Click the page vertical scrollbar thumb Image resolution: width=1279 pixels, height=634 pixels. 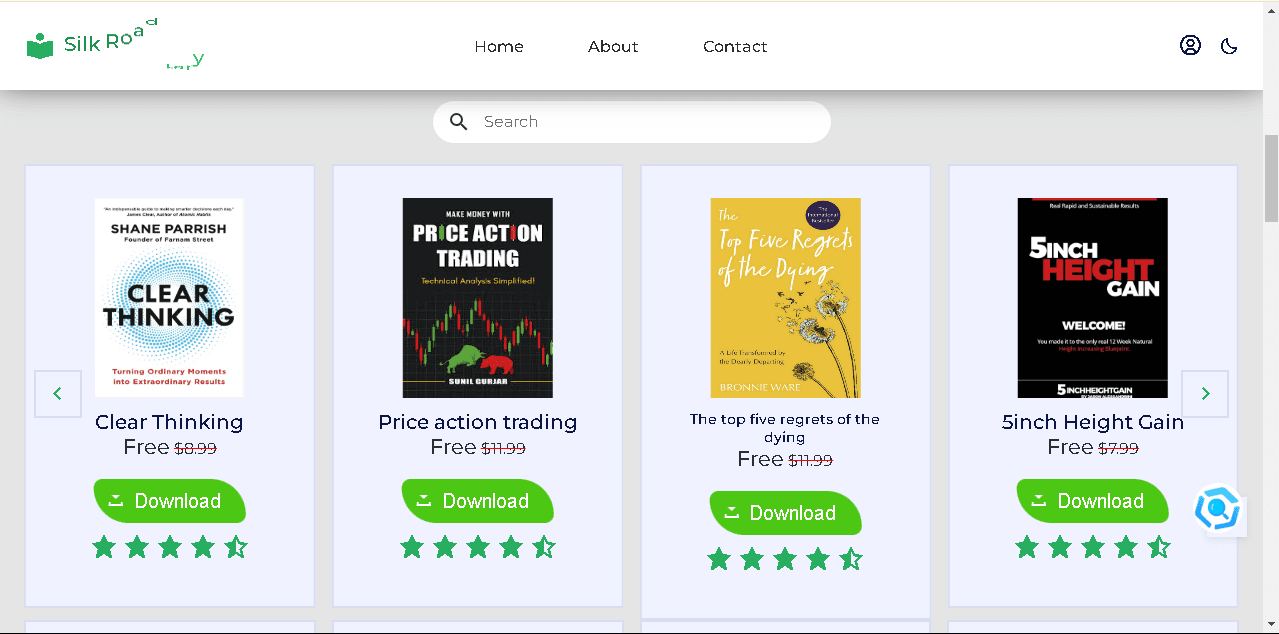pos(1271,178)
